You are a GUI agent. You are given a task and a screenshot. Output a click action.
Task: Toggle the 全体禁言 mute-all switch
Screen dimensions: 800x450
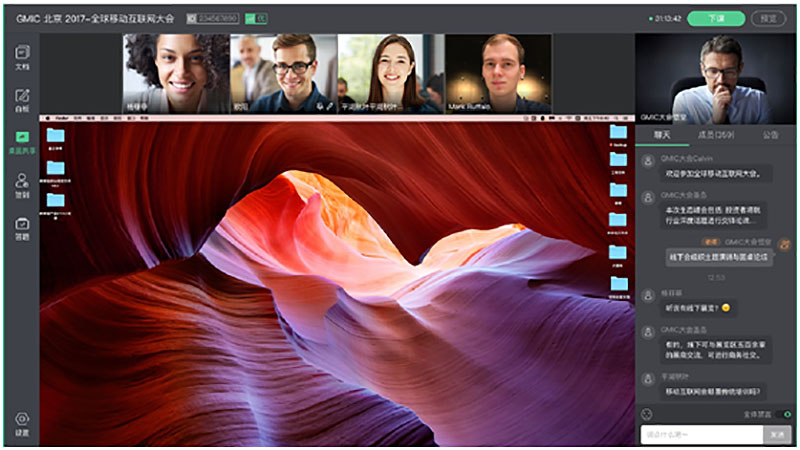click(x=784, y=414)
